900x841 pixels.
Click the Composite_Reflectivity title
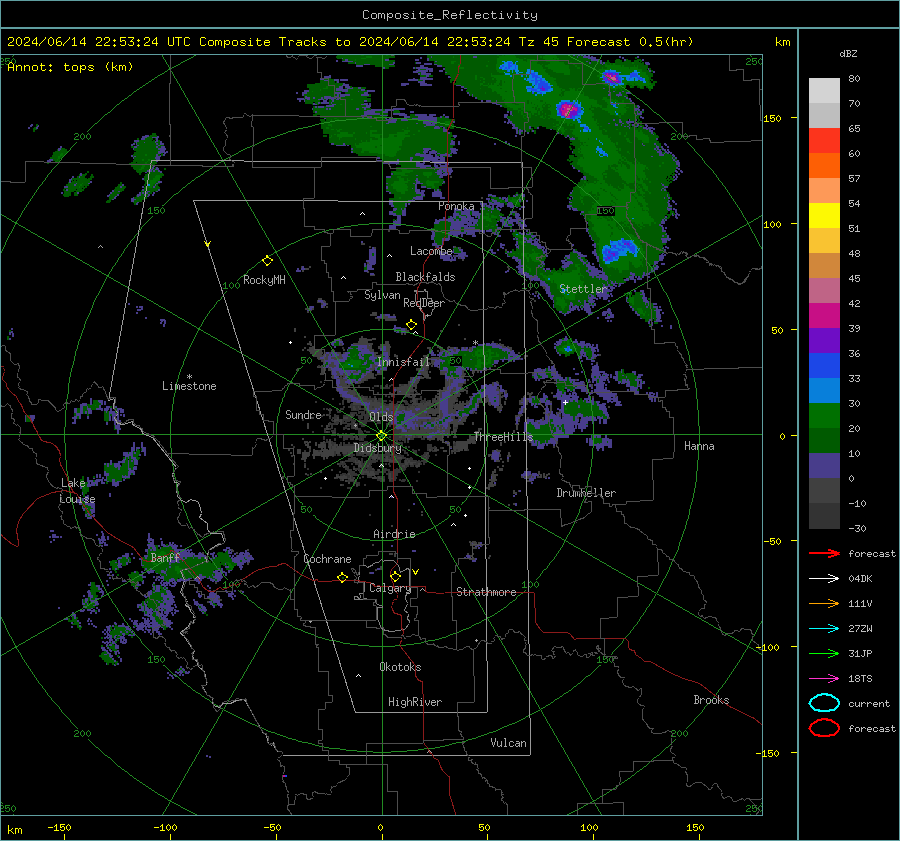450,15
